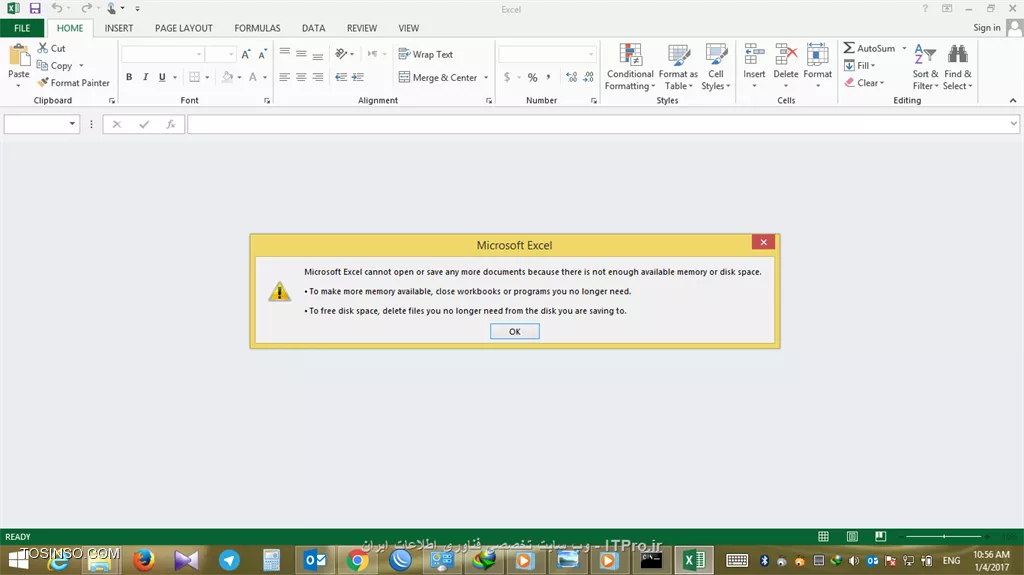Click the Save icon in Quick Access
1024x575 pixels.
[35, 8]
